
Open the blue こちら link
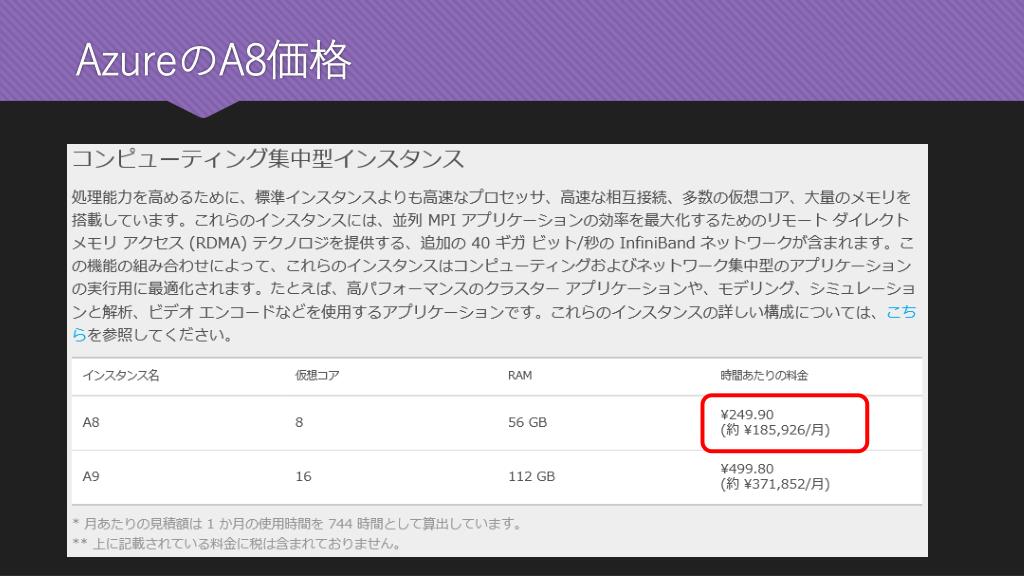point(901,312)
